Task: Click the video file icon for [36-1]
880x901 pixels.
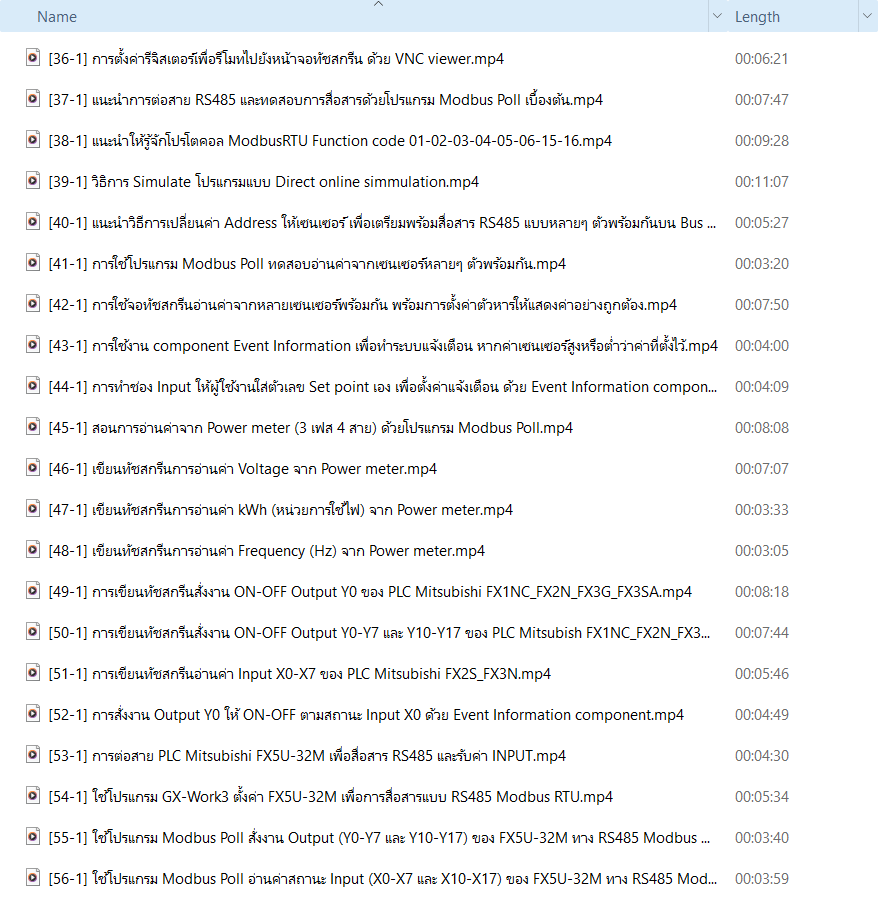Action: click(x=33, y=58)
